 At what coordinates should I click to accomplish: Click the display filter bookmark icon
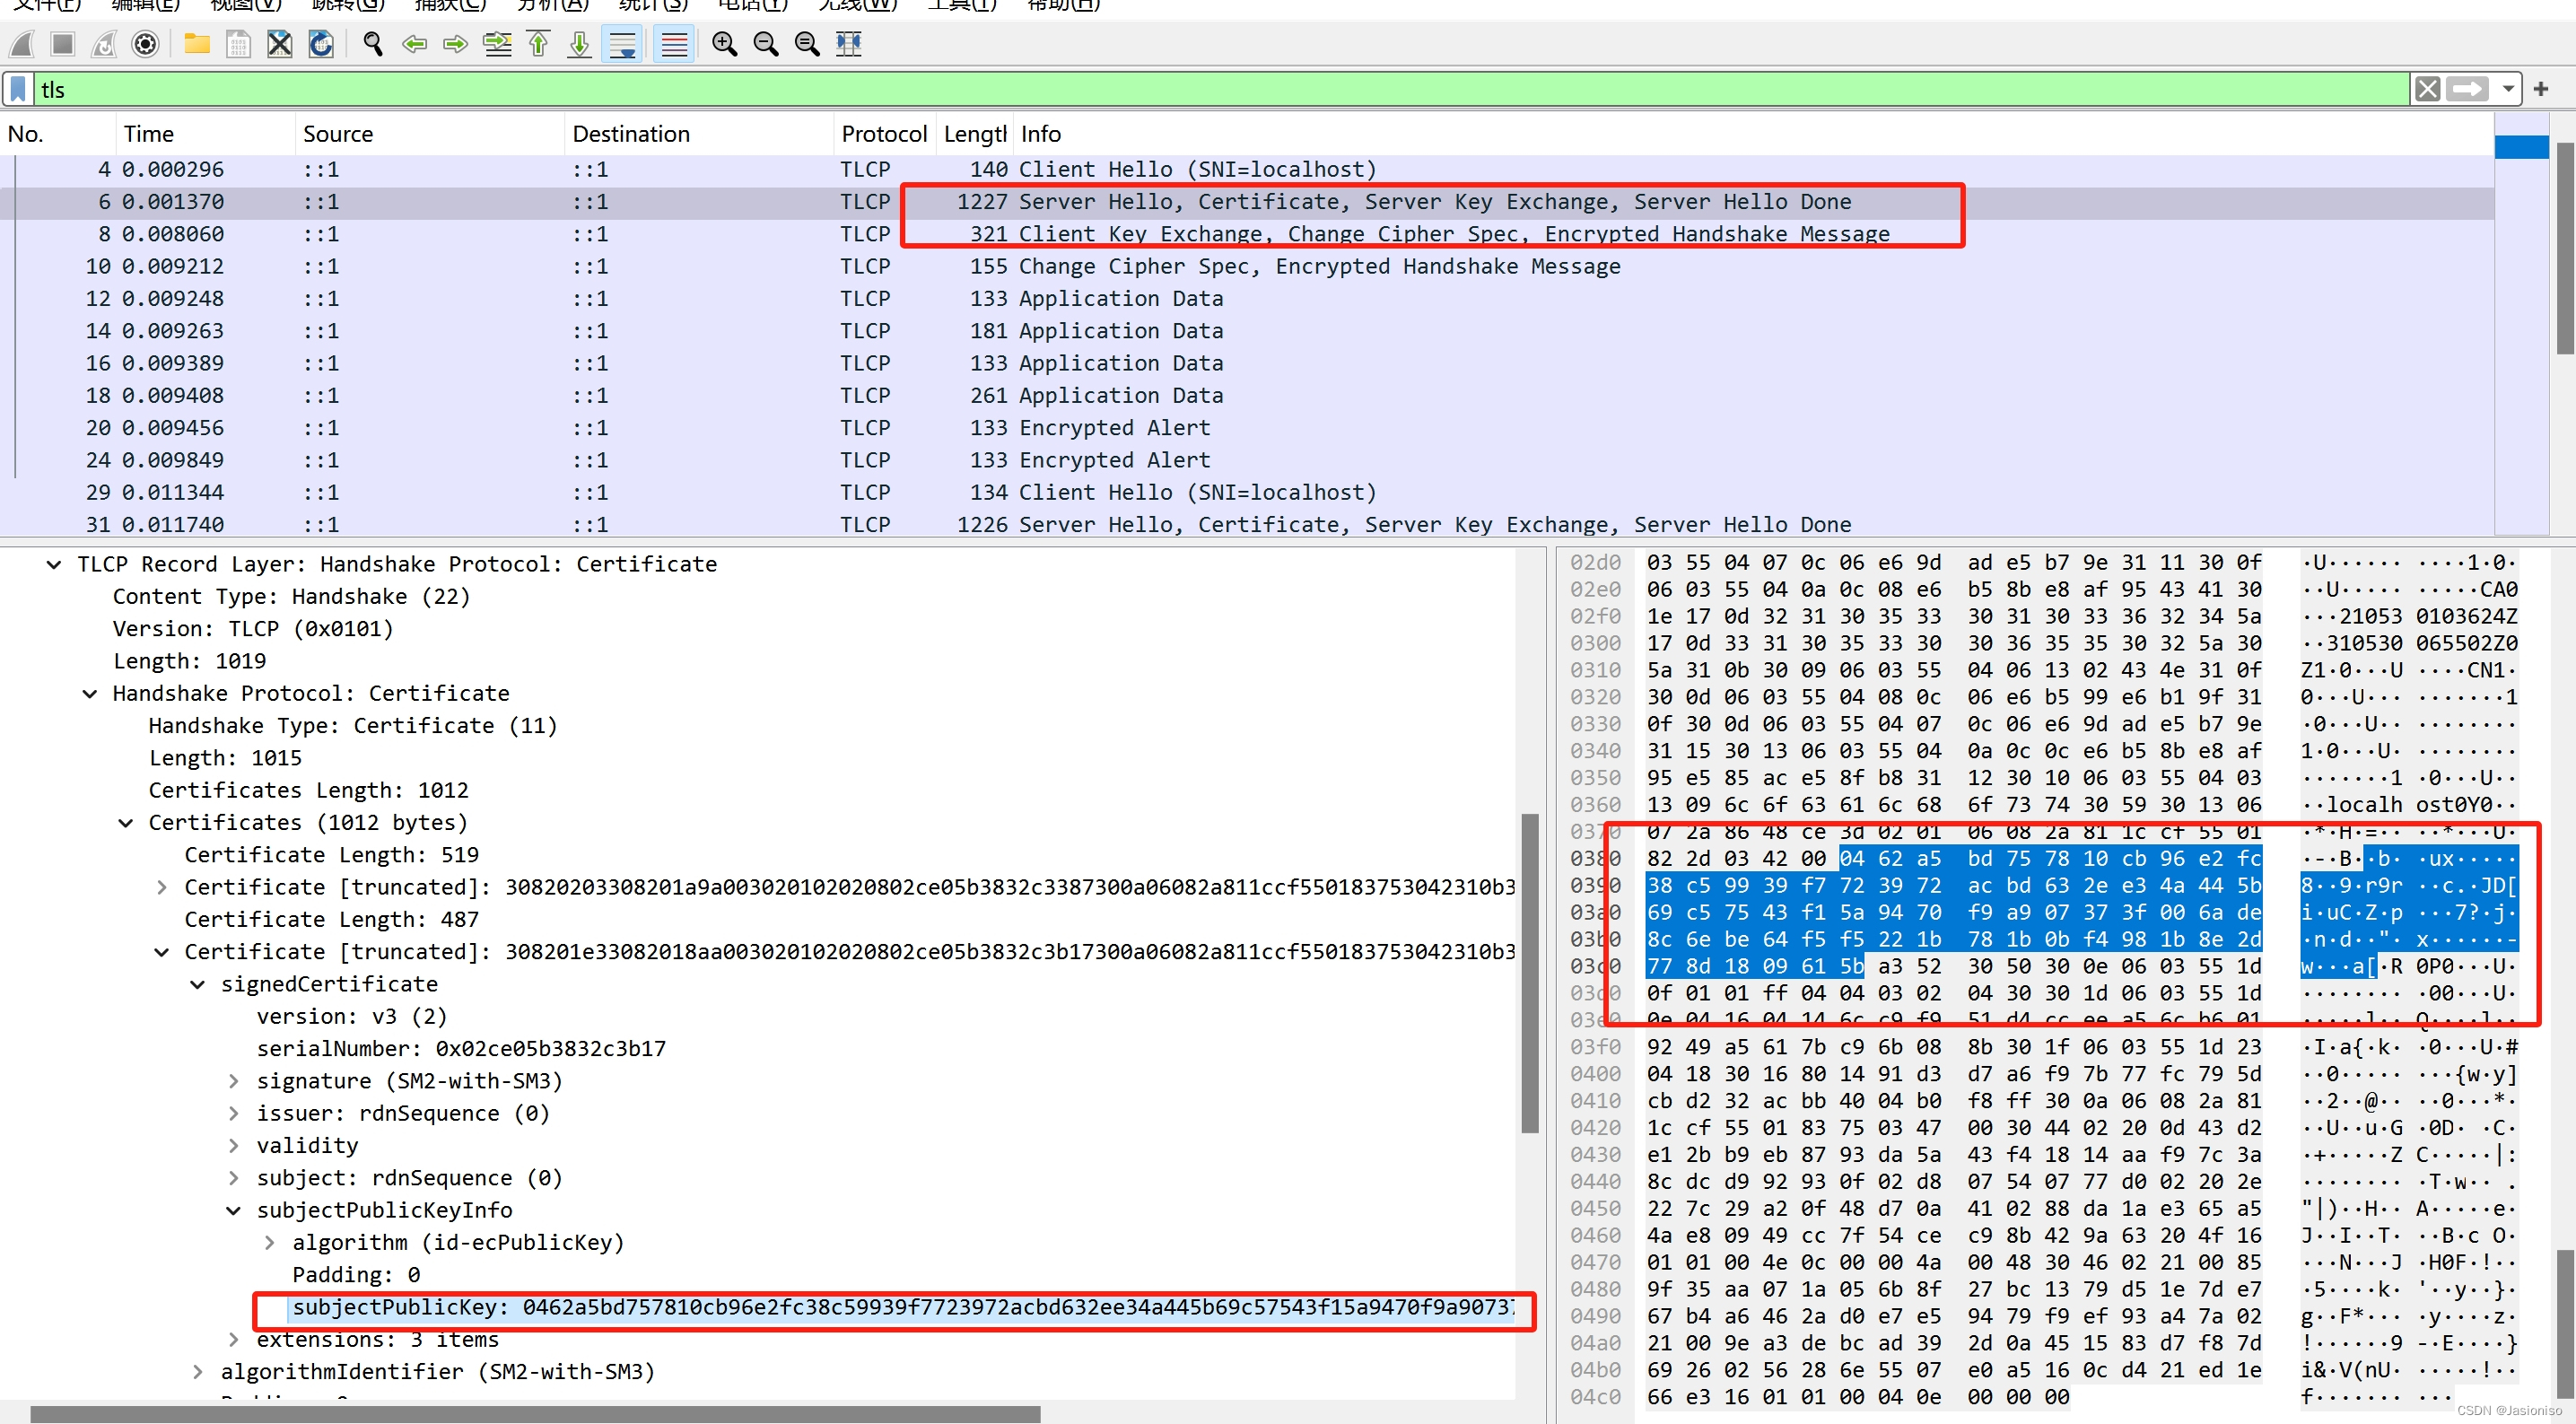tap(18, 89)
